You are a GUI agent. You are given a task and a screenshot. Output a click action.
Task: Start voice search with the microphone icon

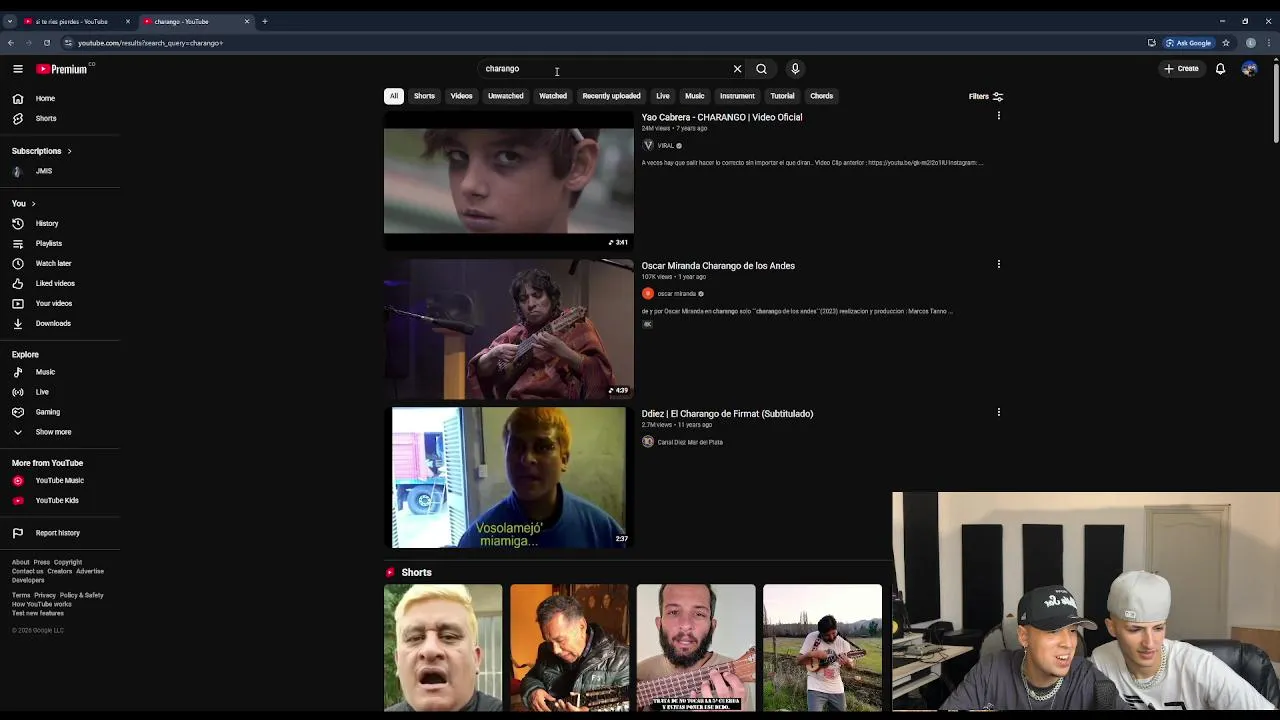pos(795,69)
